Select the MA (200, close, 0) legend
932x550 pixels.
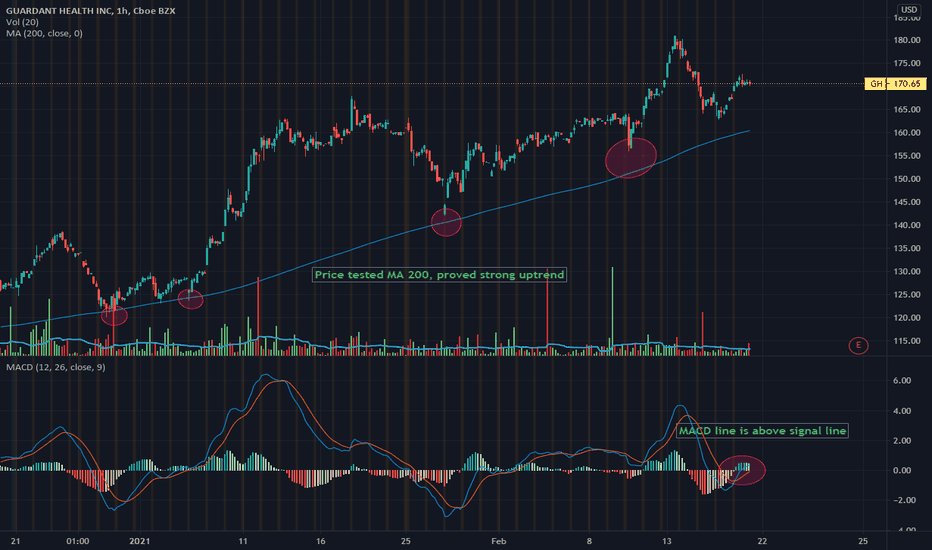click(44, 33)
